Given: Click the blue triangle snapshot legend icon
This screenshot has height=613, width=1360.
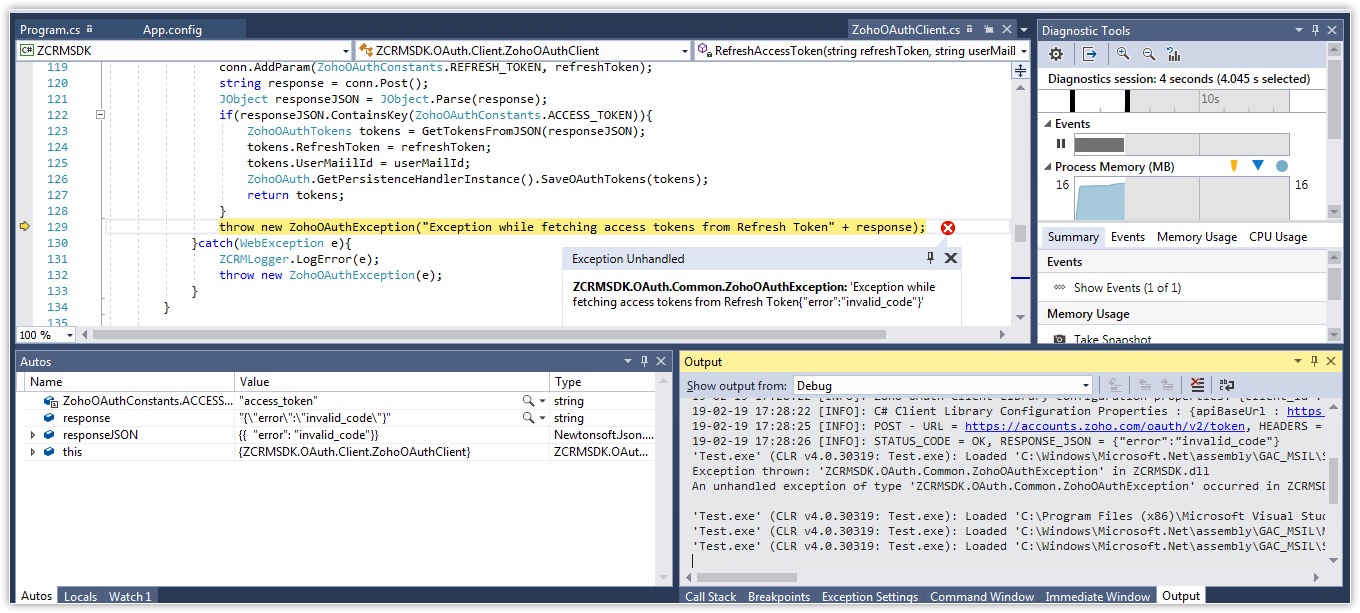Looking at the screenshot, I should [x=1258, y=166].
